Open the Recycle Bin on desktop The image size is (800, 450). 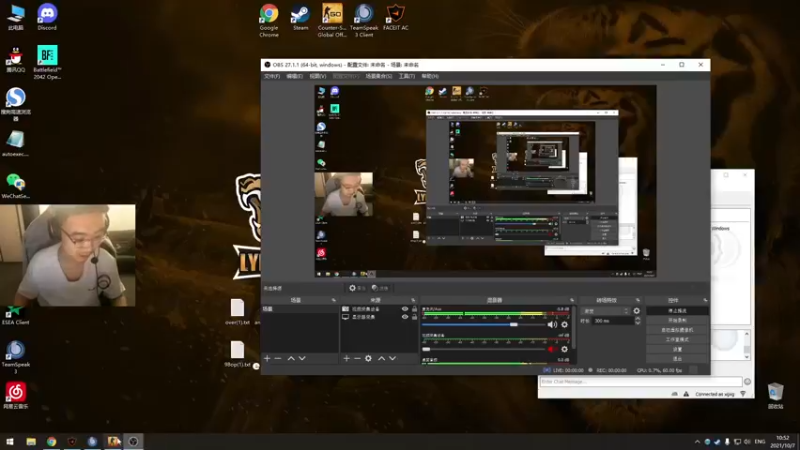(x=775, y=396)
